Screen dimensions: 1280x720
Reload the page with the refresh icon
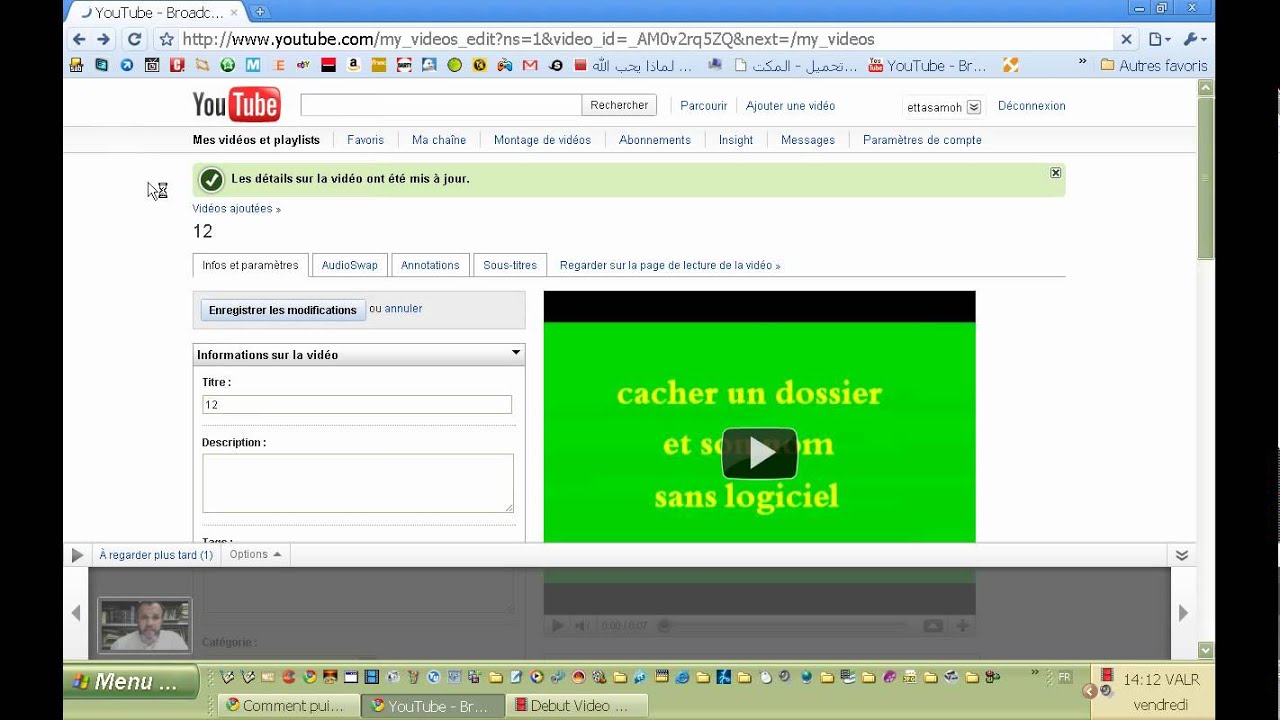134,40
